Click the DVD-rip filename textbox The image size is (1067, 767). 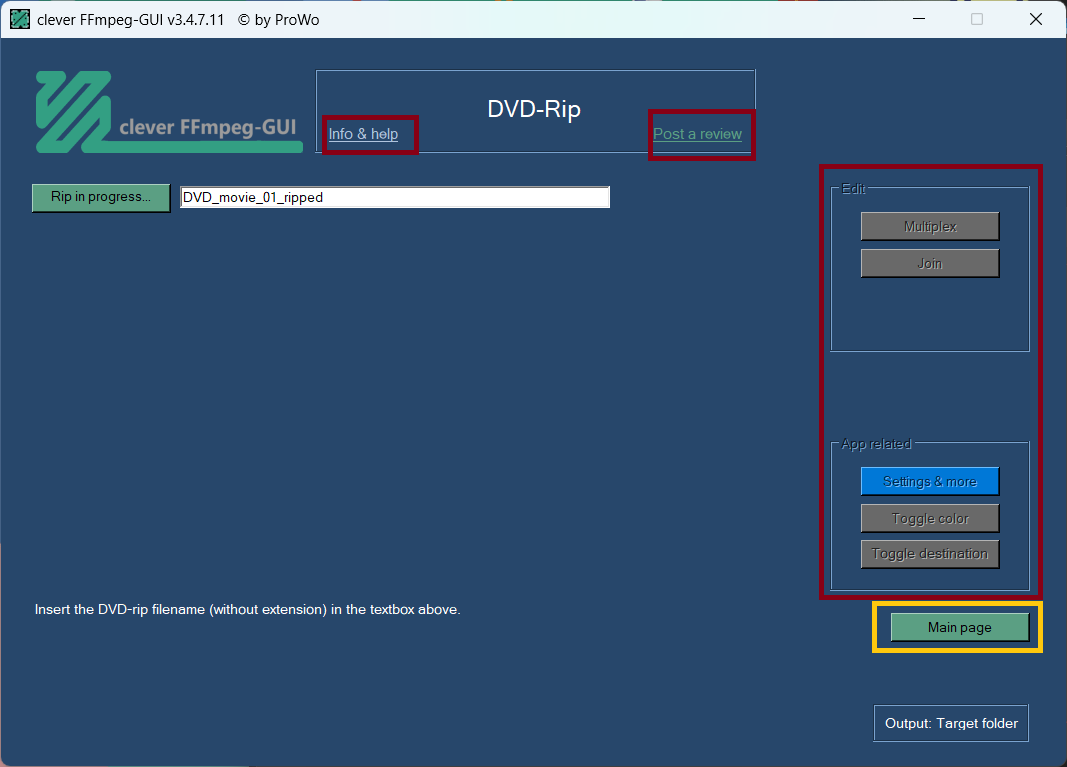coord(395,197)
